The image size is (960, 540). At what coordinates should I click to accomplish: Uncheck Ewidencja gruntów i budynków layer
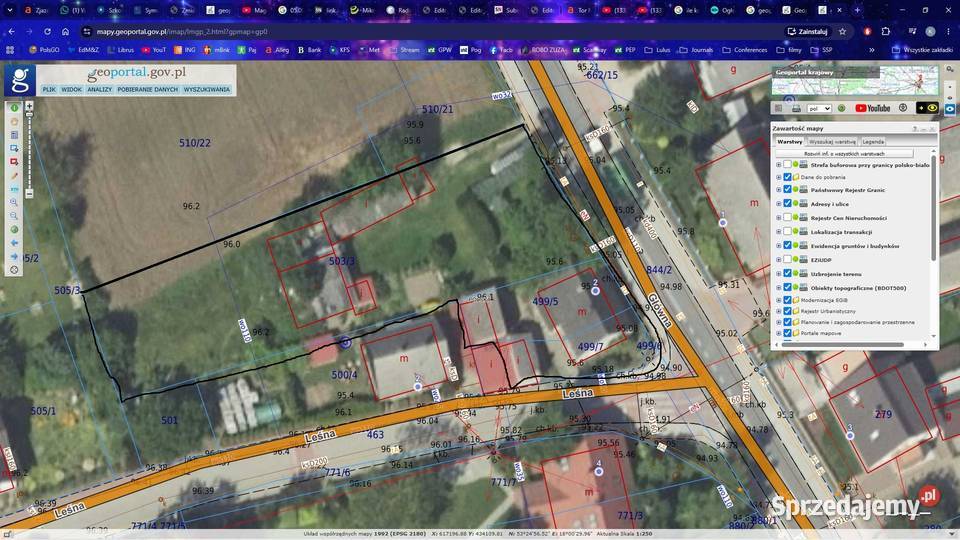[x=787, y=246]
